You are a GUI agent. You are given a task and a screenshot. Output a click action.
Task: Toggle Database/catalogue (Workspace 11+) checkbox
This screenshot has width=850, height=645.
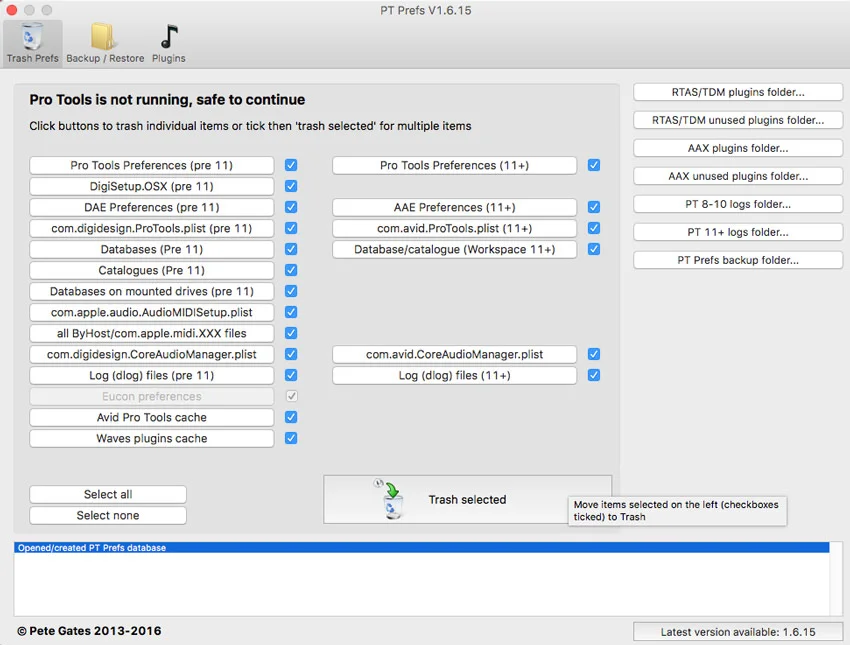[594, 249]
